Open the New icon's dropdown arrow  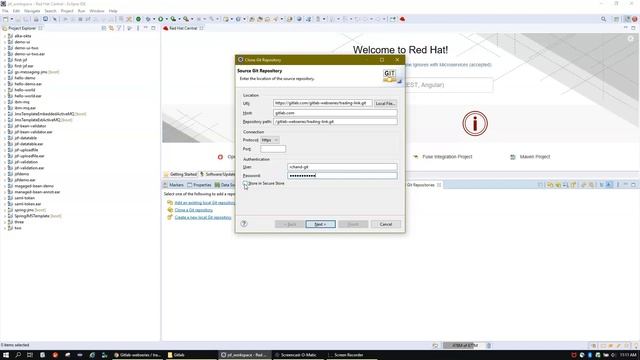11,19
